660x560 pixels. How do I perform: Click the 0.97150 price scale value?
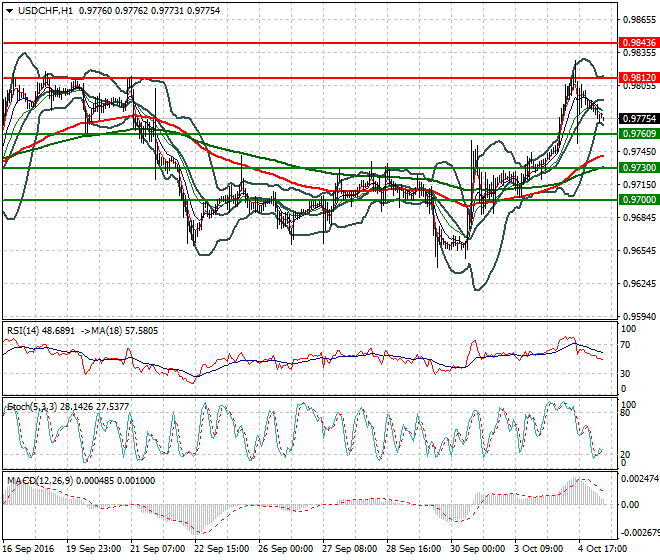coord(639,184)
